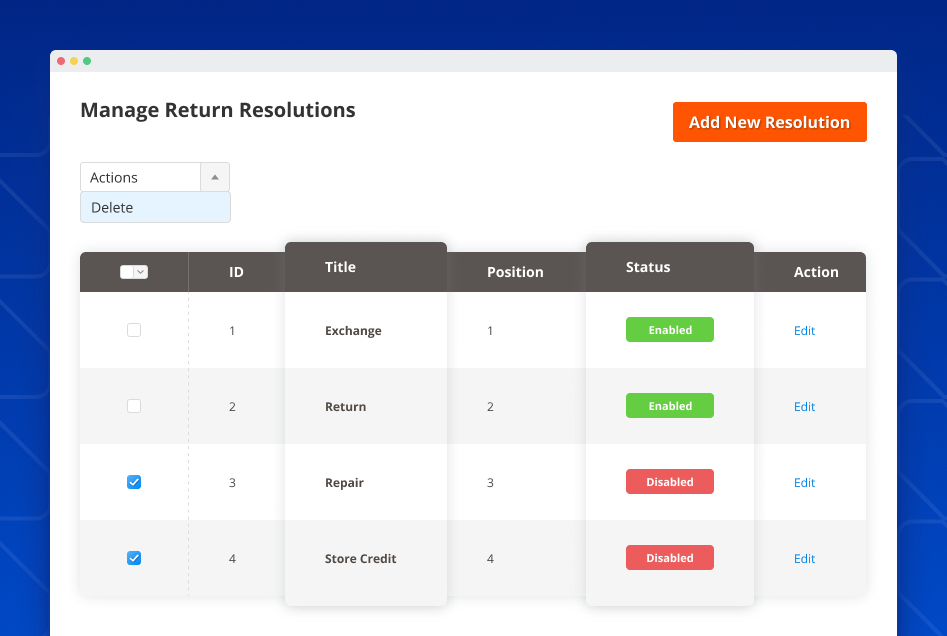Edit the Store Credit resolution
This screenshot has width=947, height=636.
click(804, 558)
